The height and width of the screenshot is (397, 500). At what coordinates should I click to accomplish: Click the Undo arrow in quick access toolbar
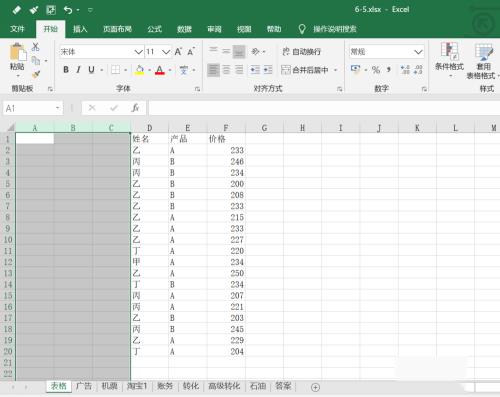[68, 10]
